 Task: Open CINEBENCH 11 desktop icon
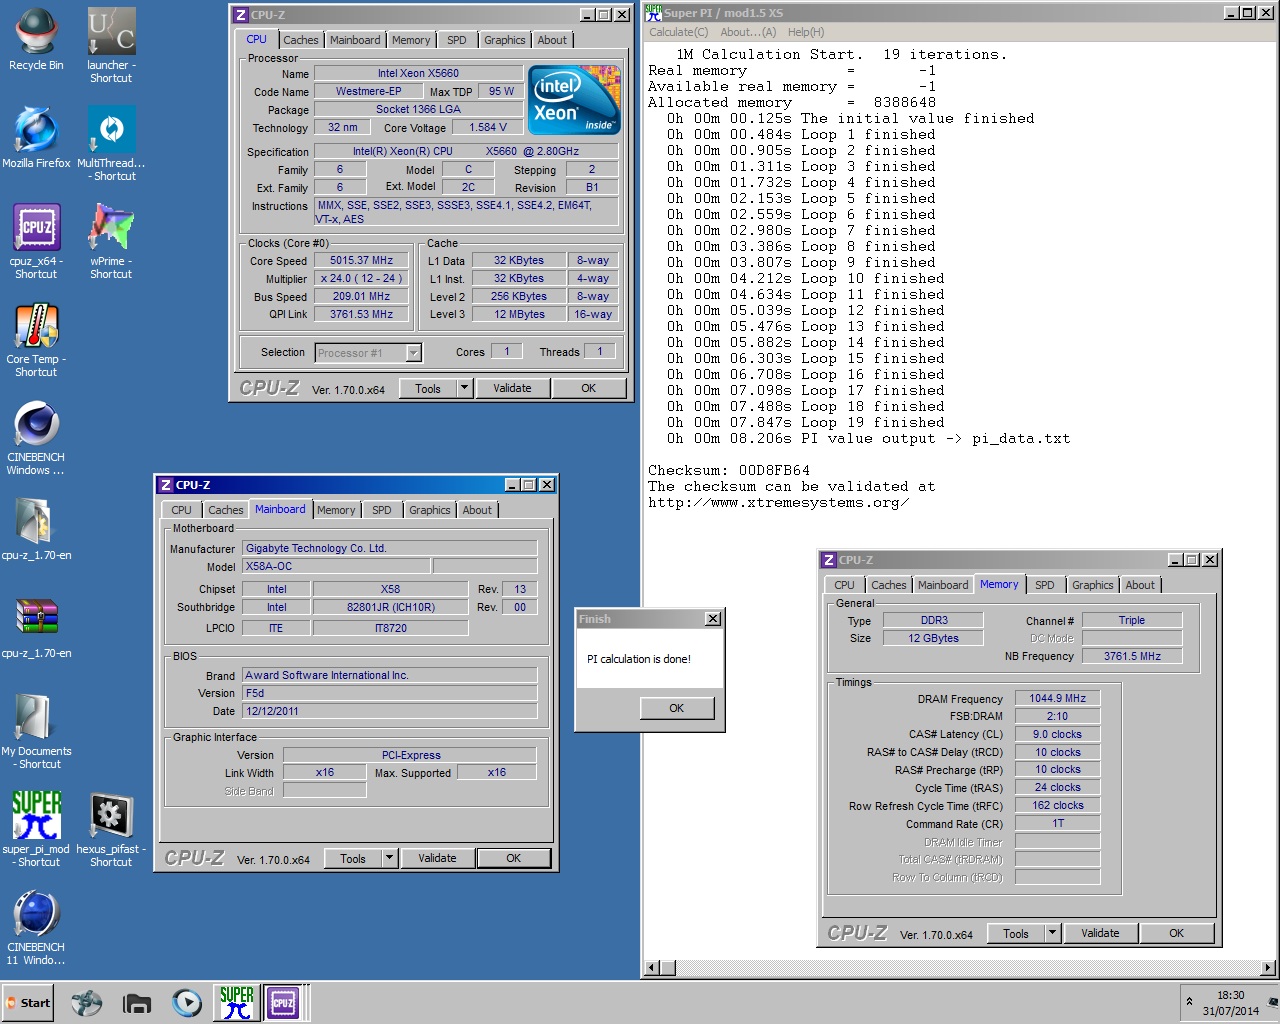coord(36,928)
